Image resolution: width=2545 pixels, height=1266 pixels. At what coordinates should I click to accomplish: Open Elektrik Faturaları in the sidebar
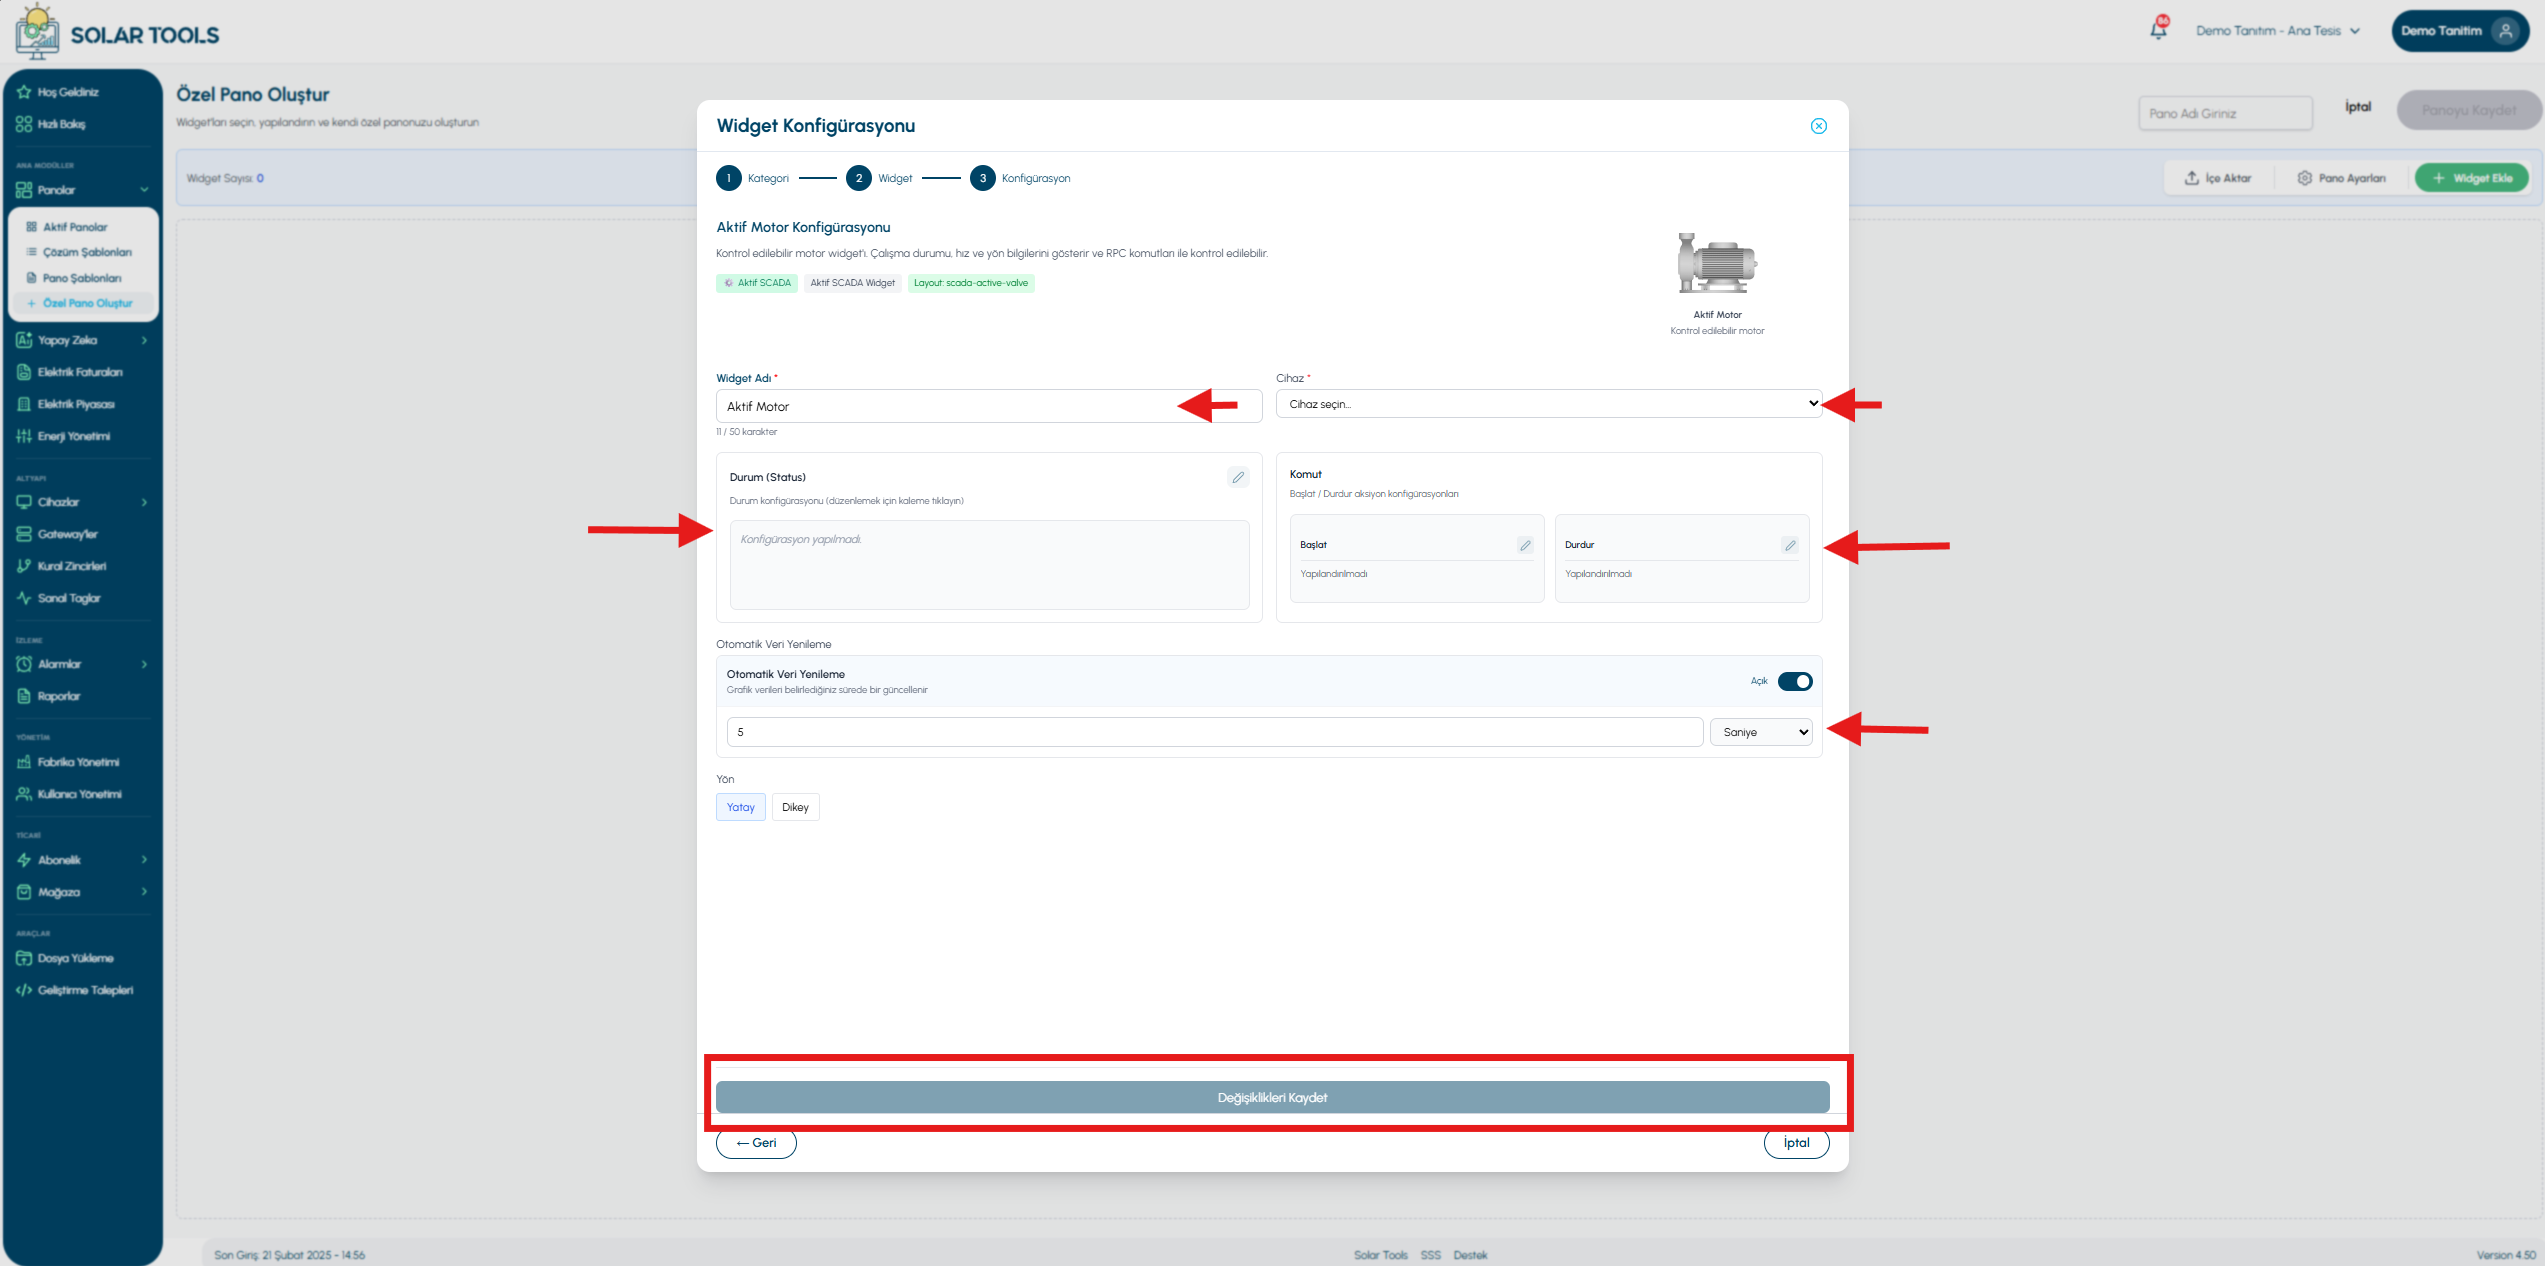[81, 372]
